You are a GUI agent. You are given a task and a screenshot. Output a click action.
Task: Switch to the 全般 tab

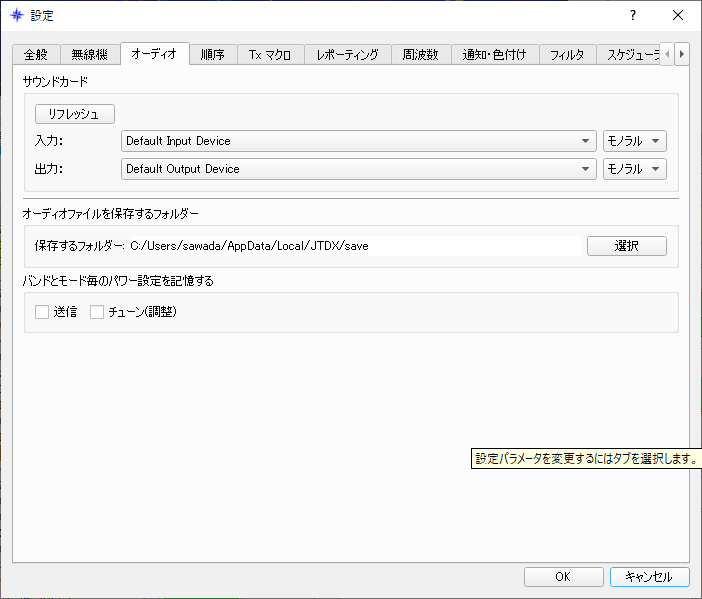[x=36, y=55]
